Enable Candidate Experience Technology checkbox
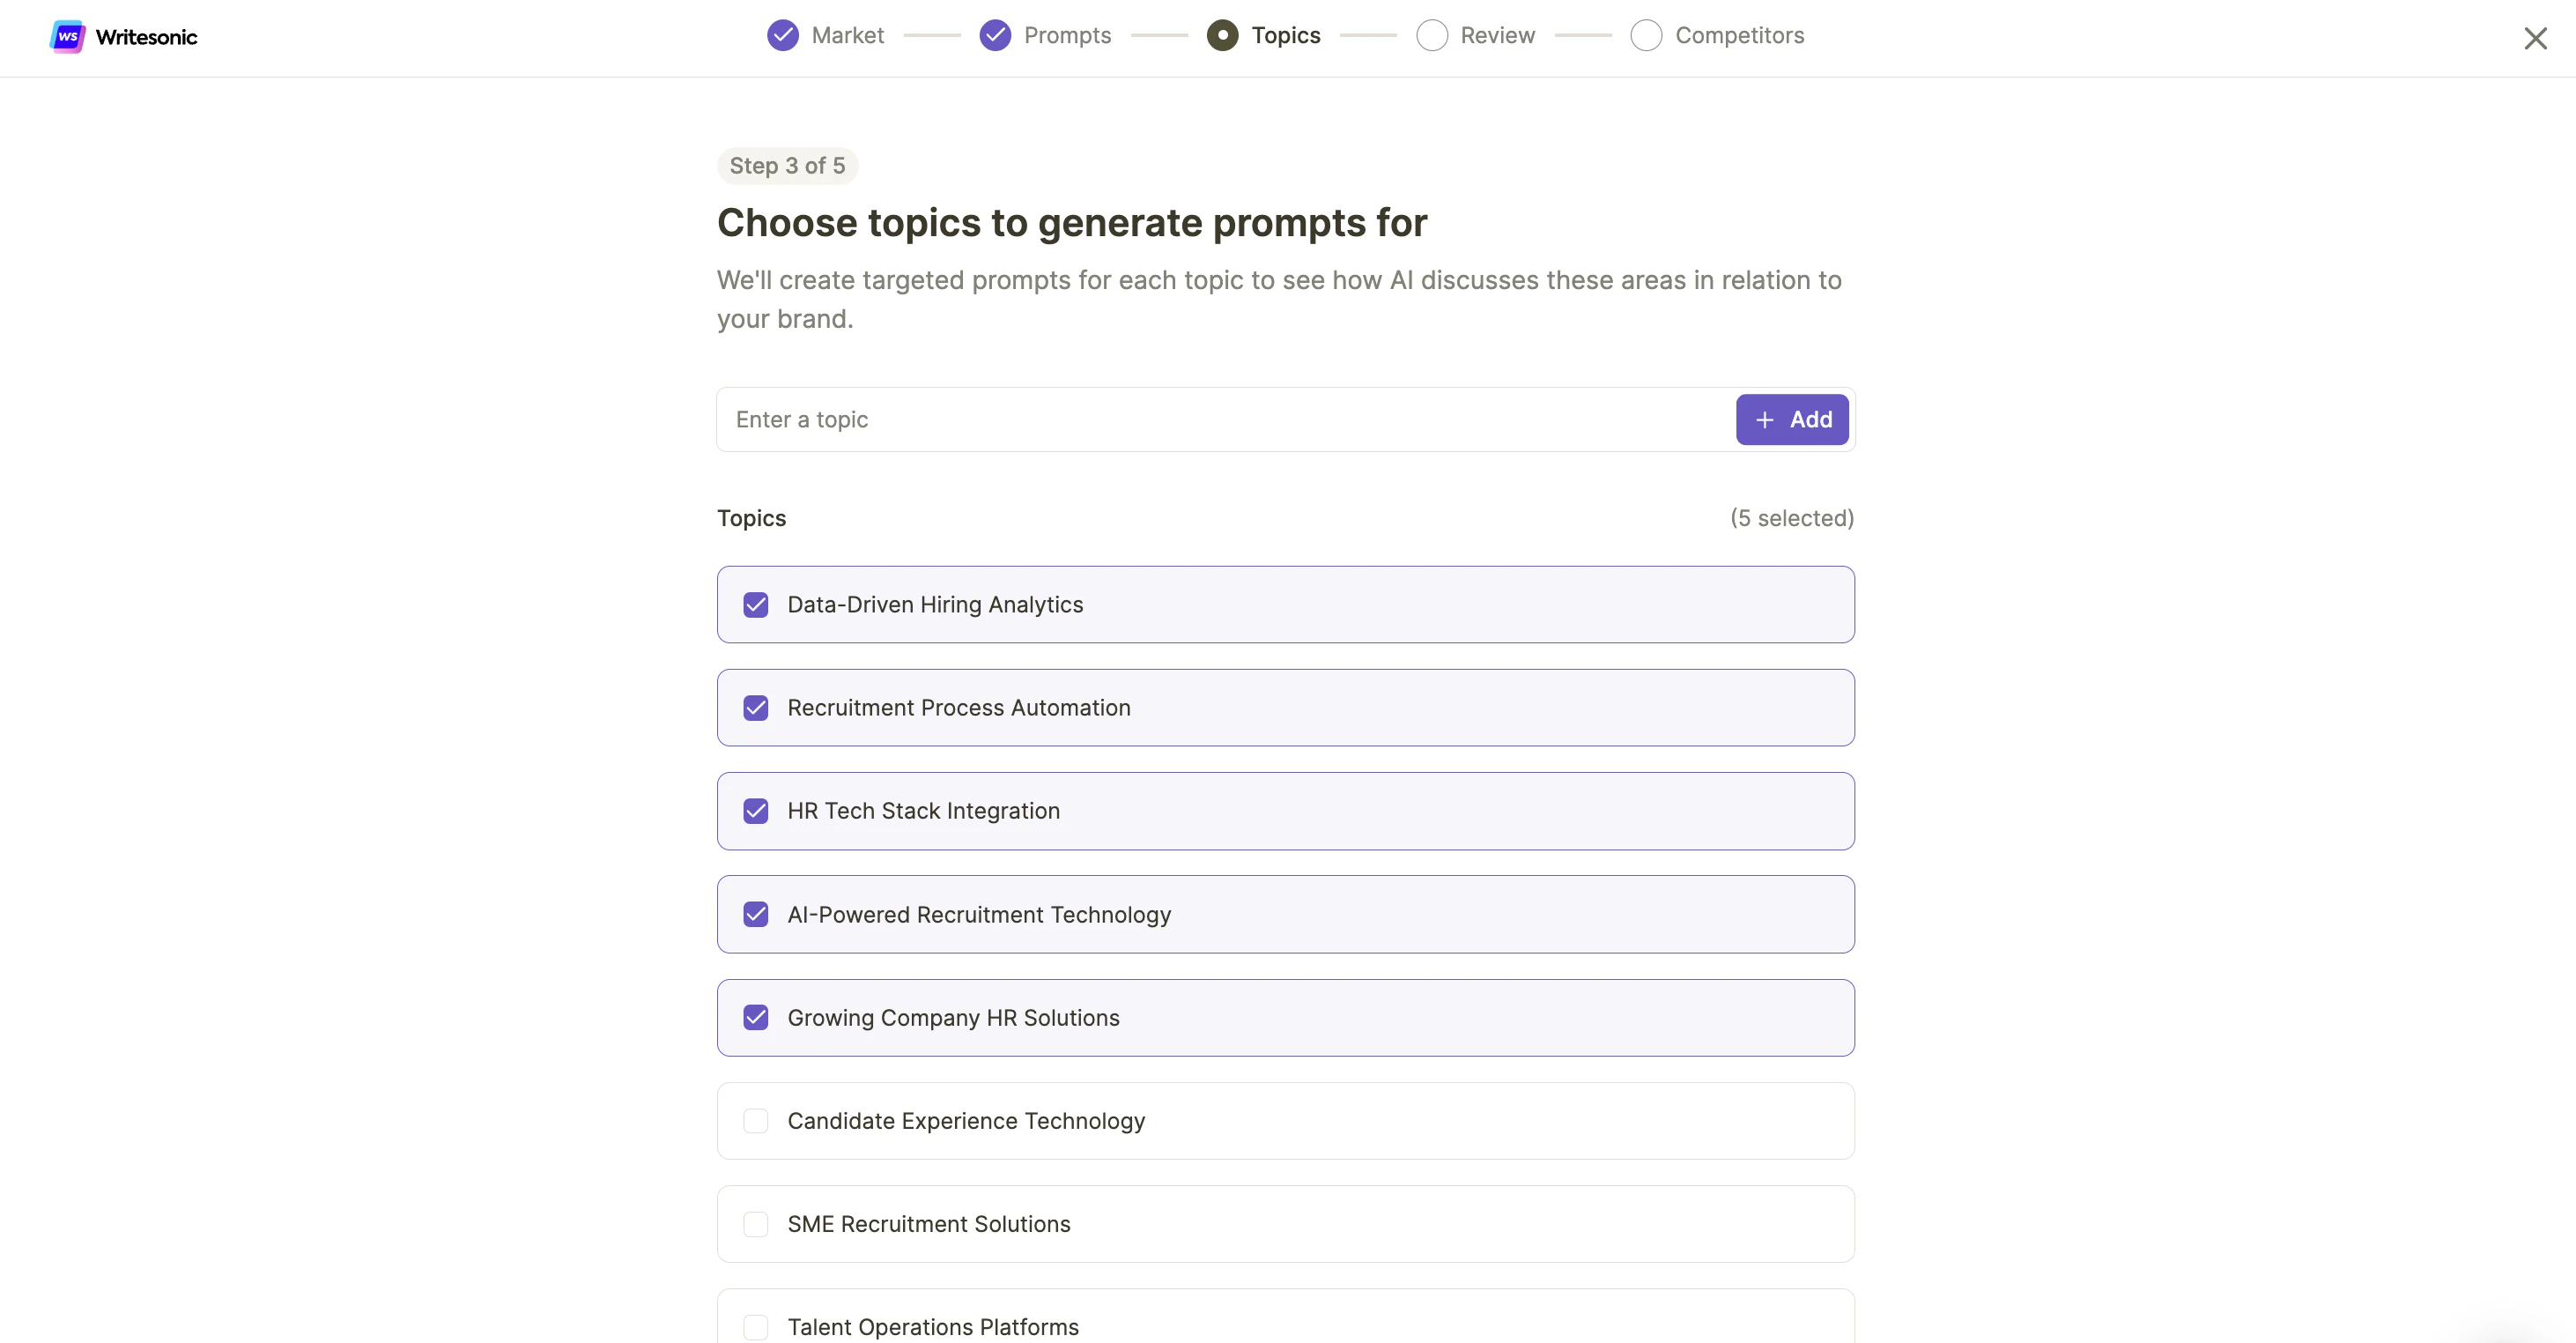The image size is (2576, 1343). coord(756,1121)
